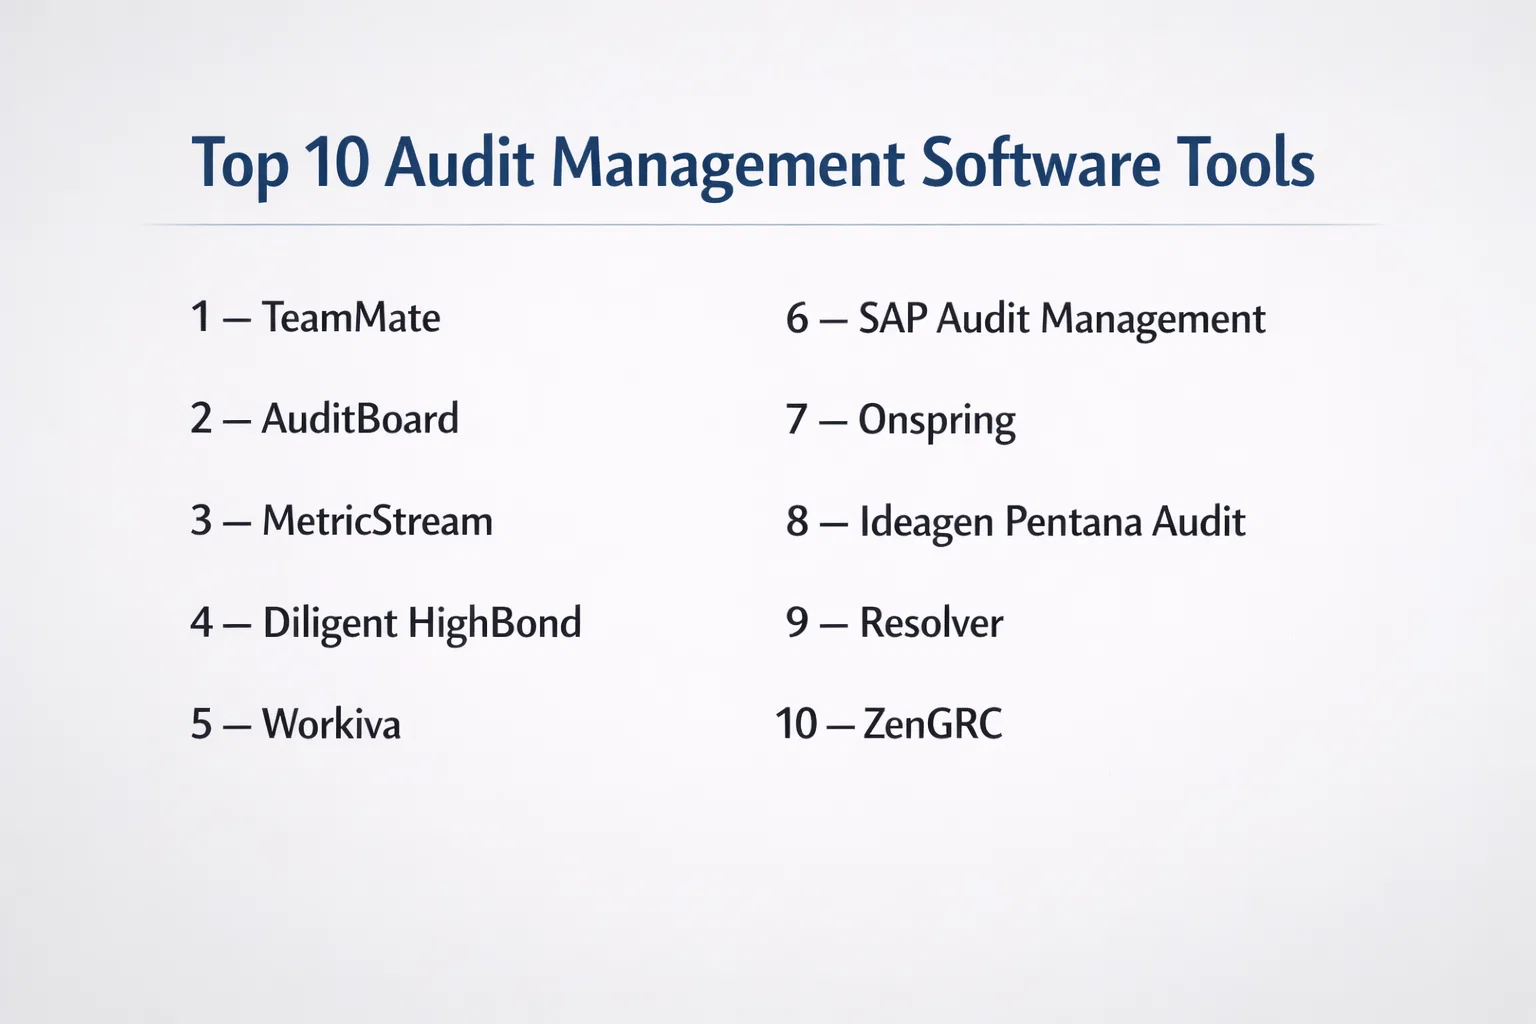Click the rank number 6 beside SAP
The width and height of the screenshot is (1536, 1024).
pyautogui.click(x=797, y=319)
